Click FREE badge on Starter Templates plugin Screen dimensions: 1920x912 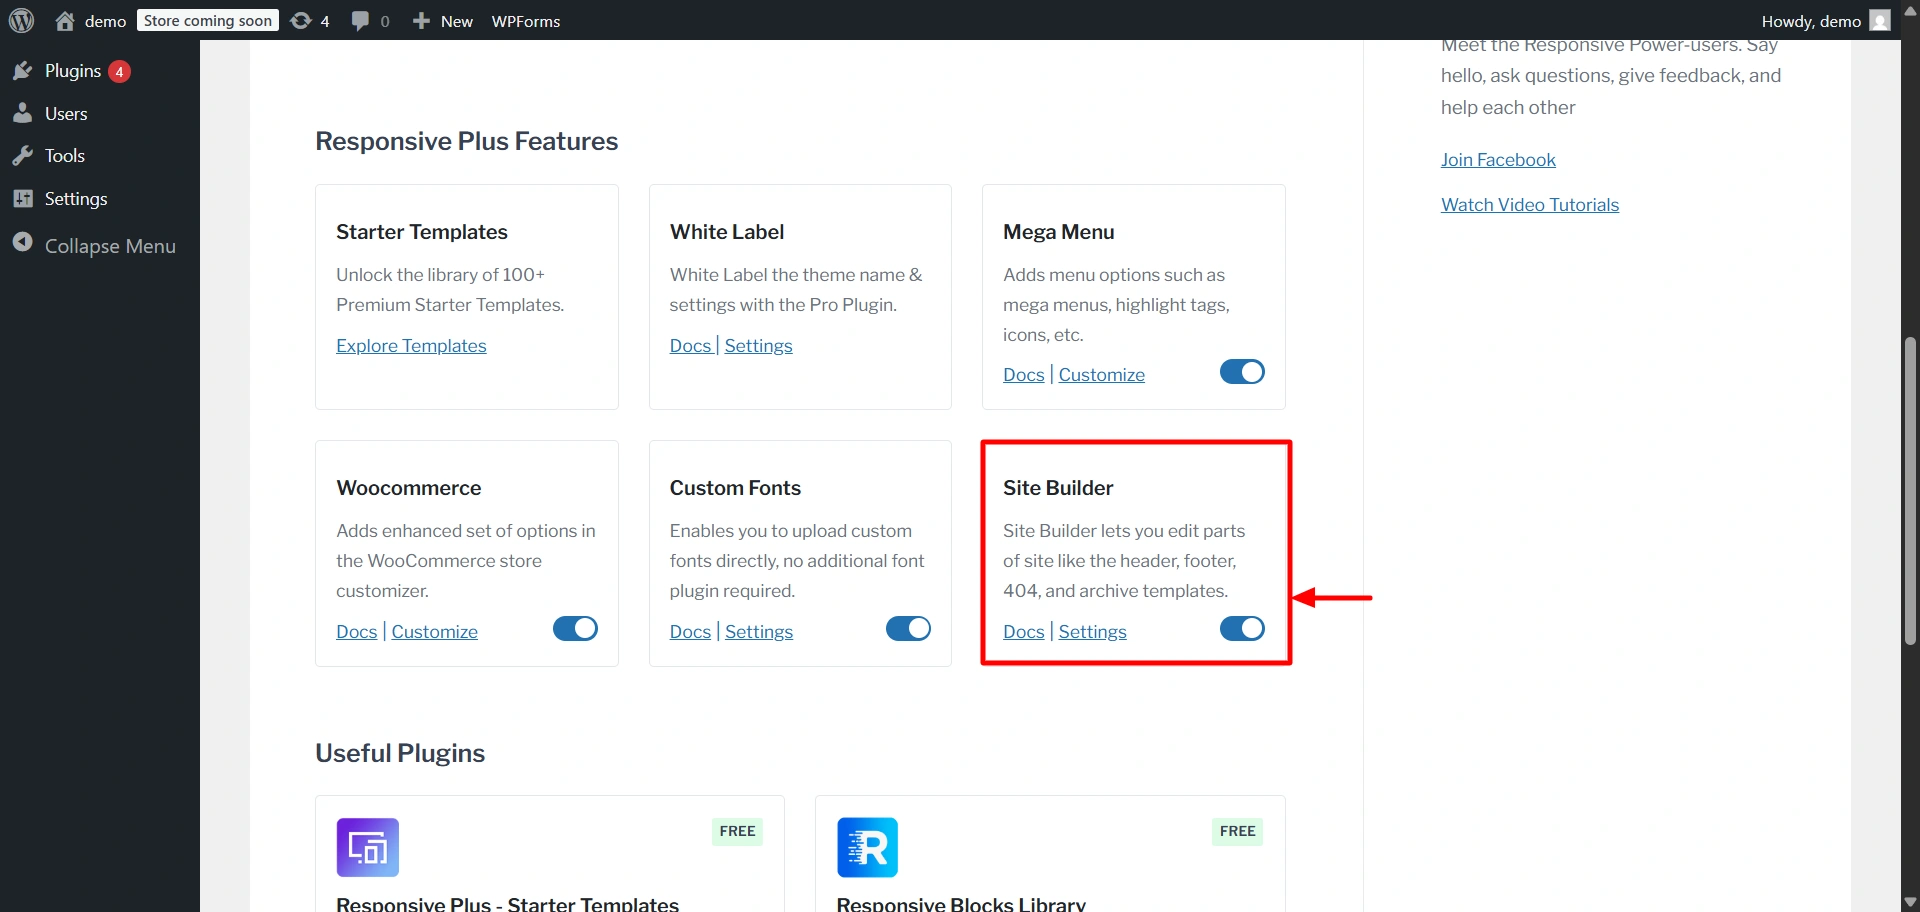[x=737, y=831]
